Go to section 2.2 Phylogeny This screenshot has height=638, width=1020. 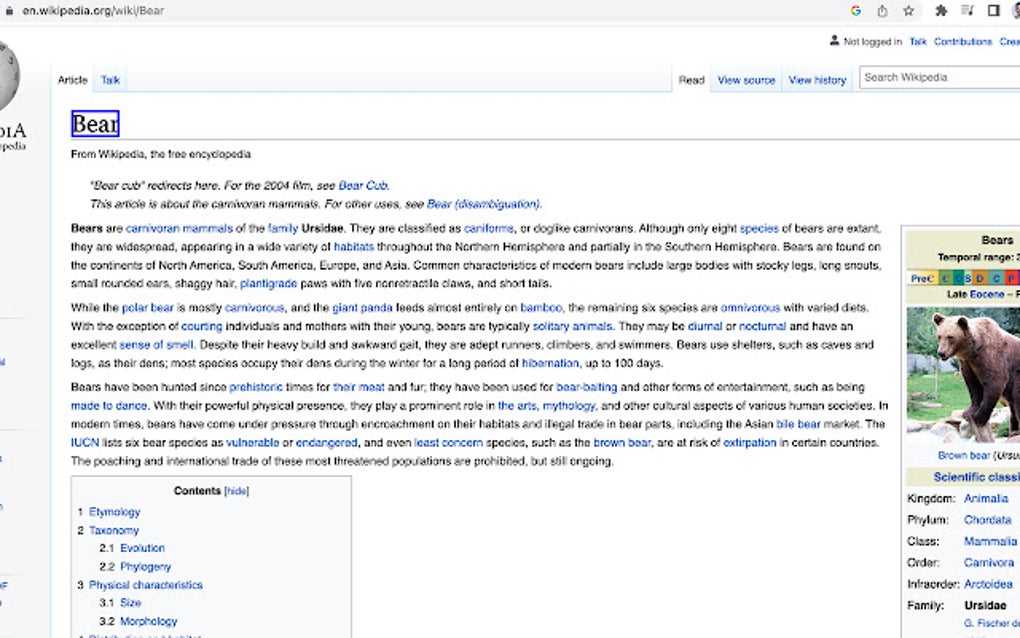click(x=146, y=566)
